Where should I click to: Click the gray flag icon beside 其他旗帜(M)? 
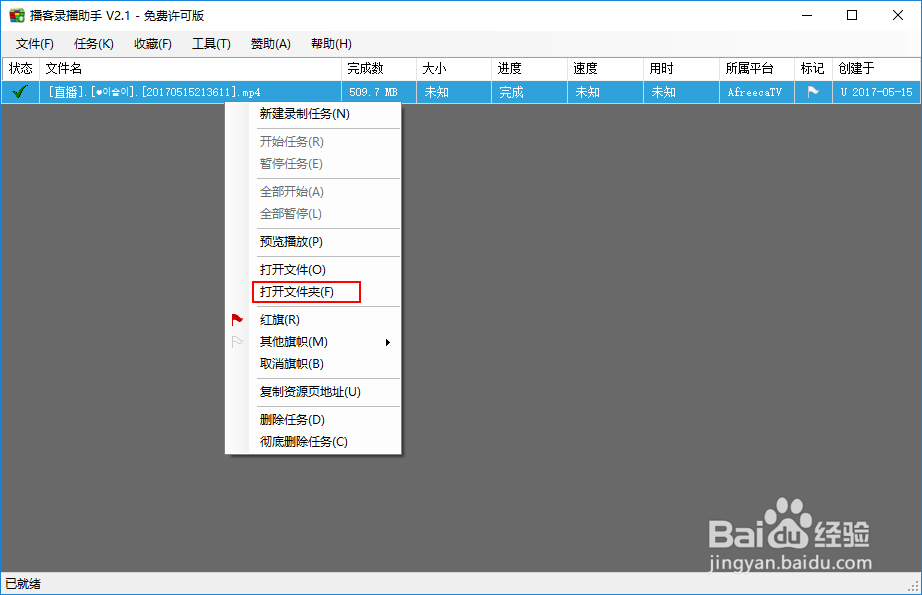[238, 341]
